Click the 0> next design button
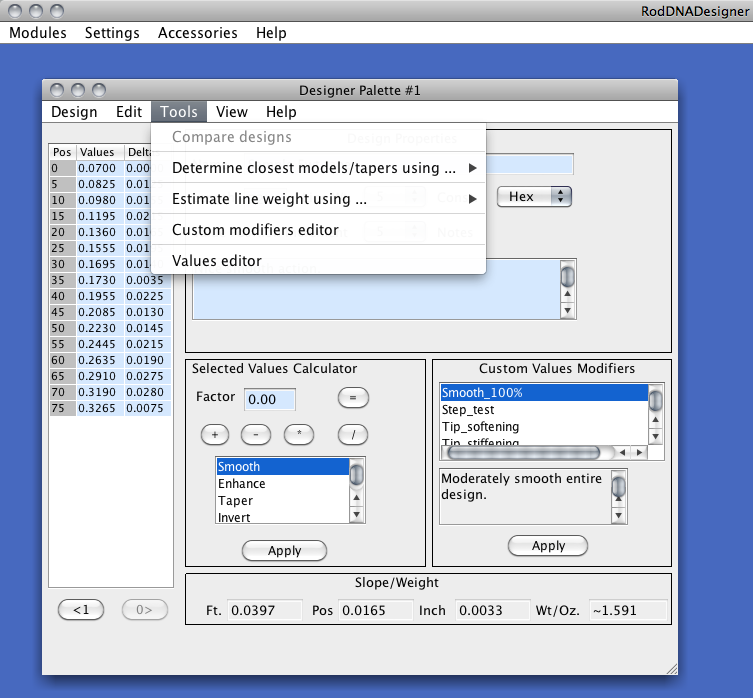The height and width of the screenshot is (698, 753). [x=145, y=610]
